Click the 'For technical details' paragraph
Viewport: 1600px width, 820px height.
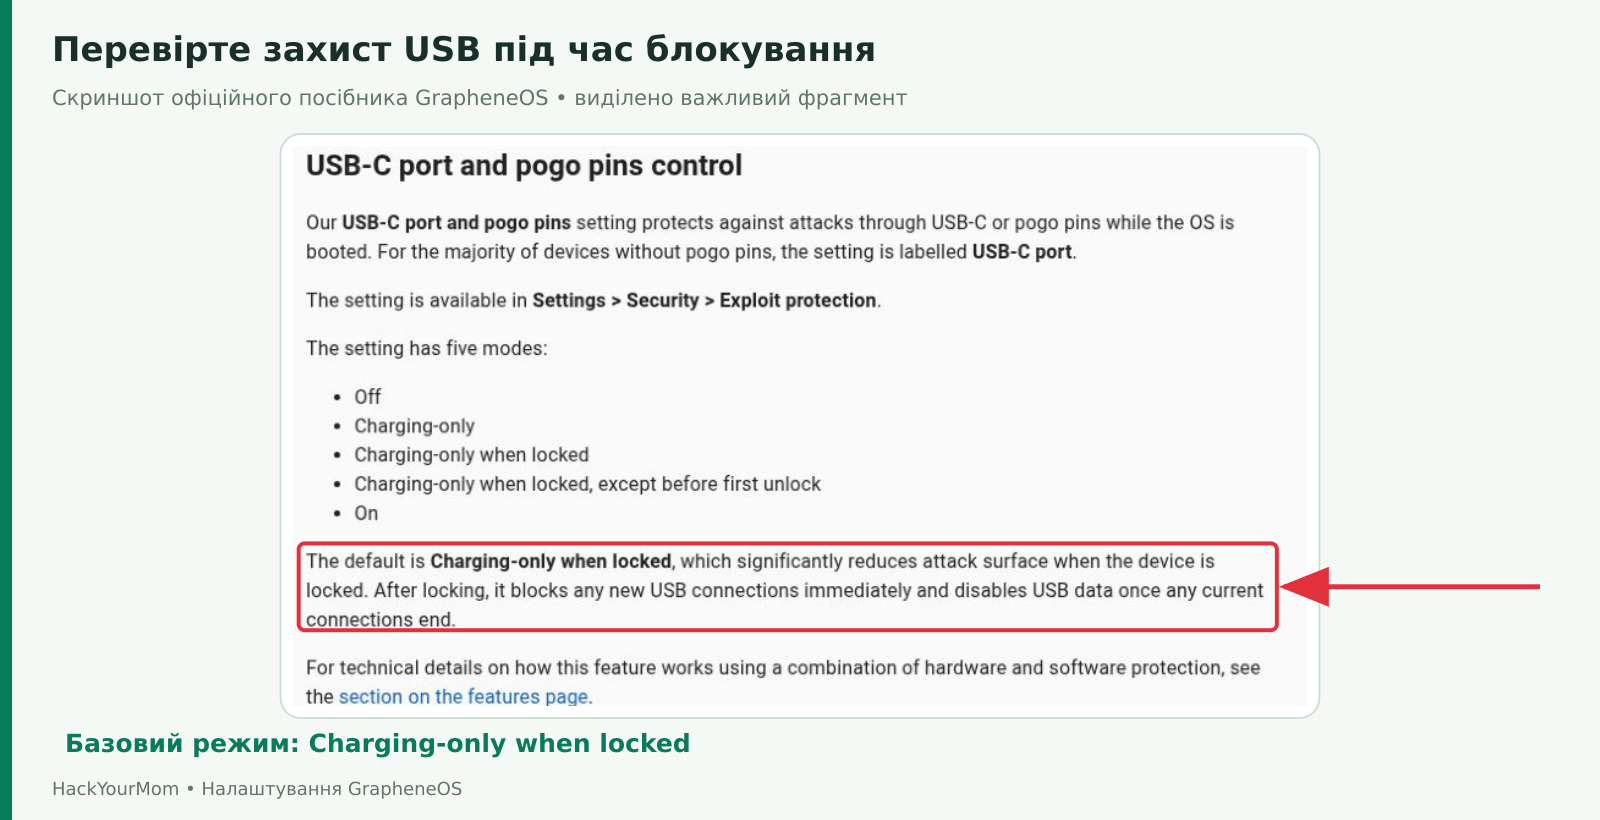pyautogui.click(x=783, y=682)
